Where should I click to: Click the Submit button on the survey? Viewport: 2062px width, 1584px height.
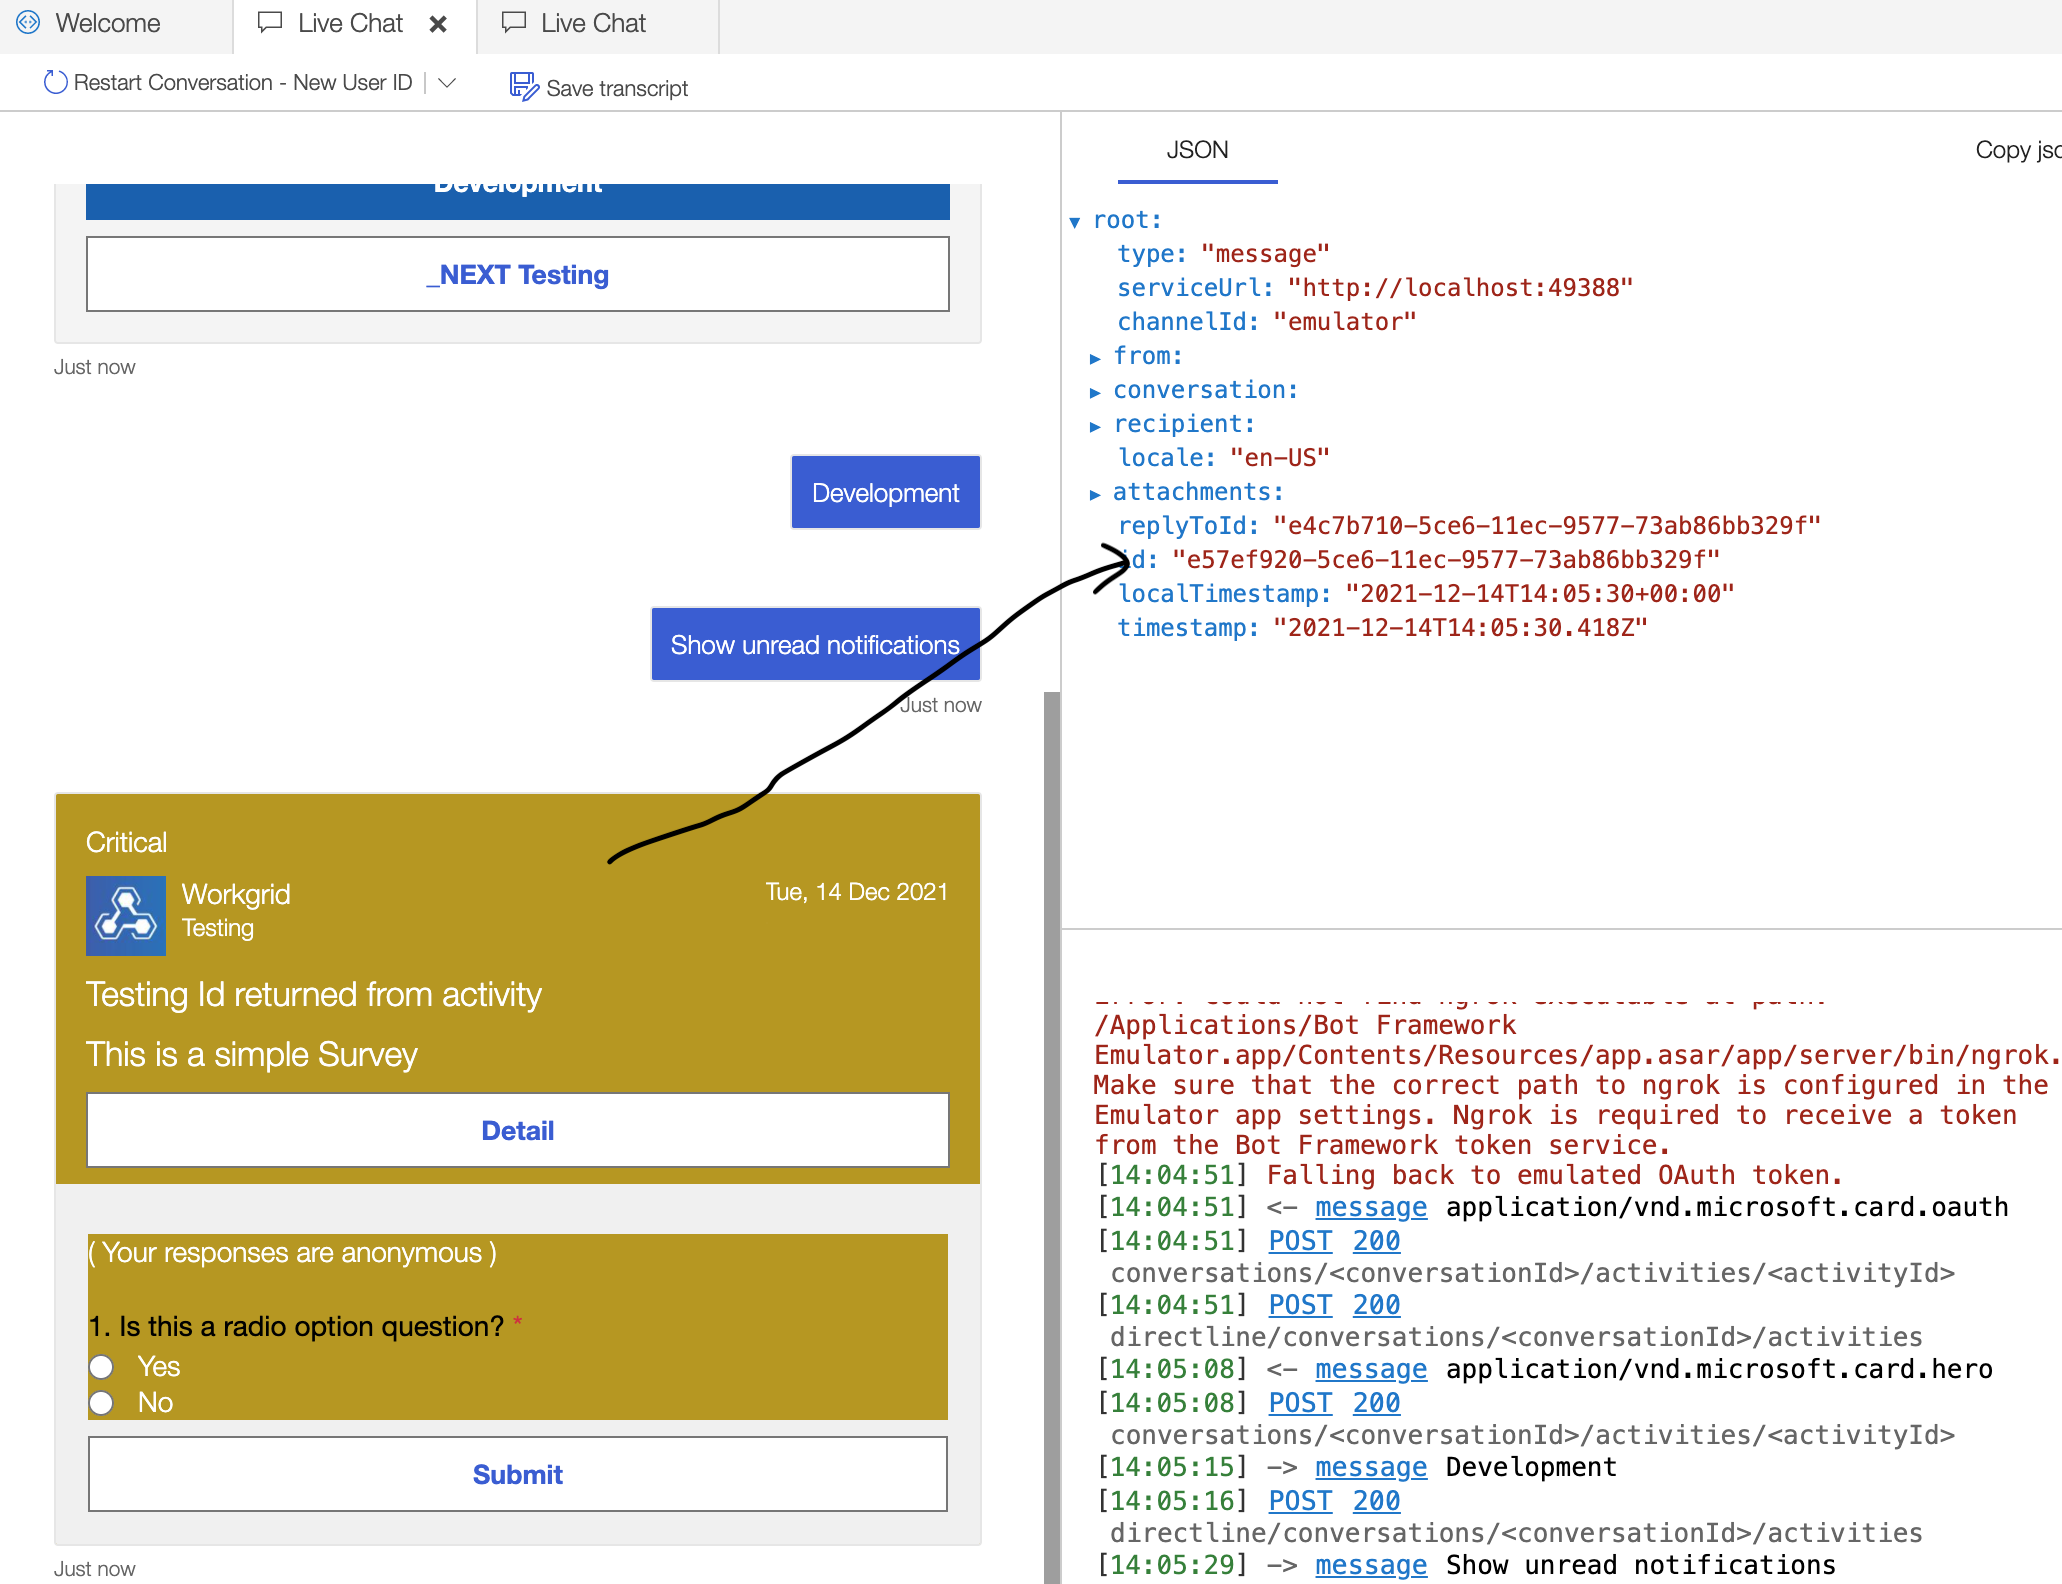tap(517, 1473)
